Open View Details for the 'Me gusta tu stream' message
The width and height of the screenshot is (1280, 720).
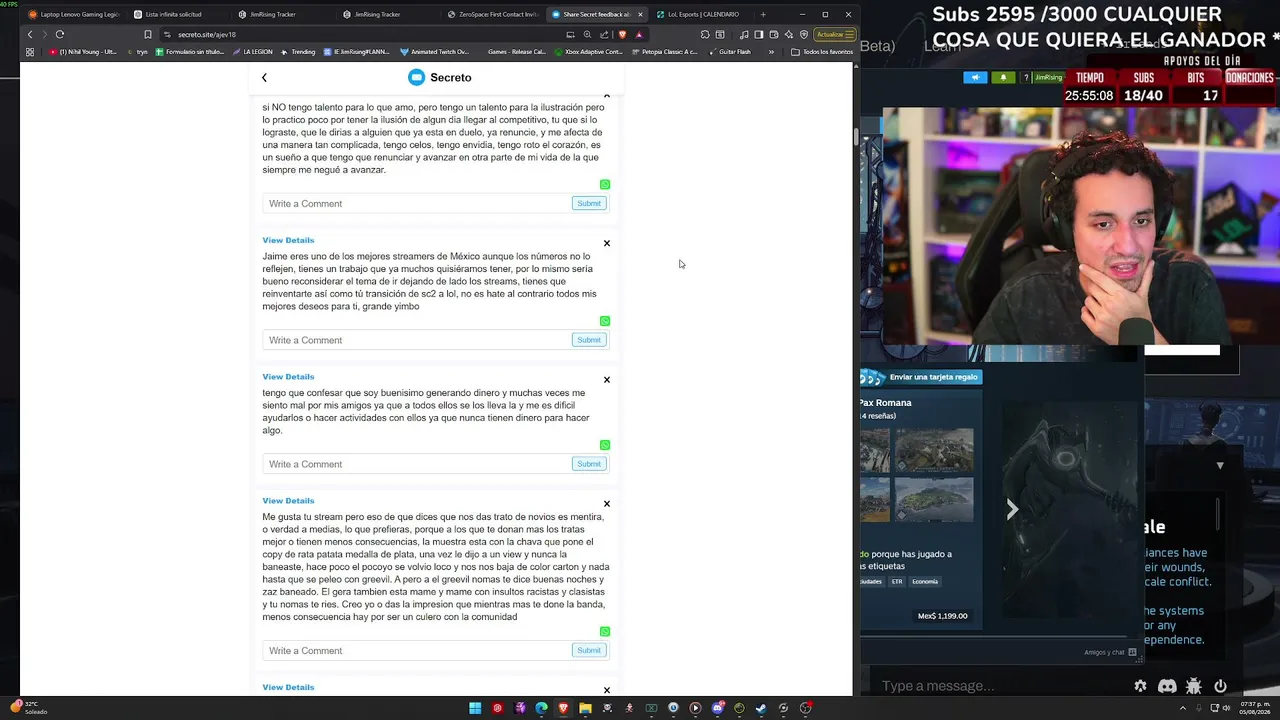(288, 501)
